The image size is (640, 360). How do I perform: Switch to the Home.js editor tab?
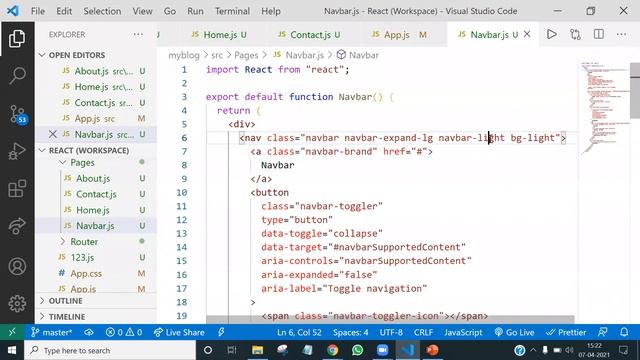point(220,35)
